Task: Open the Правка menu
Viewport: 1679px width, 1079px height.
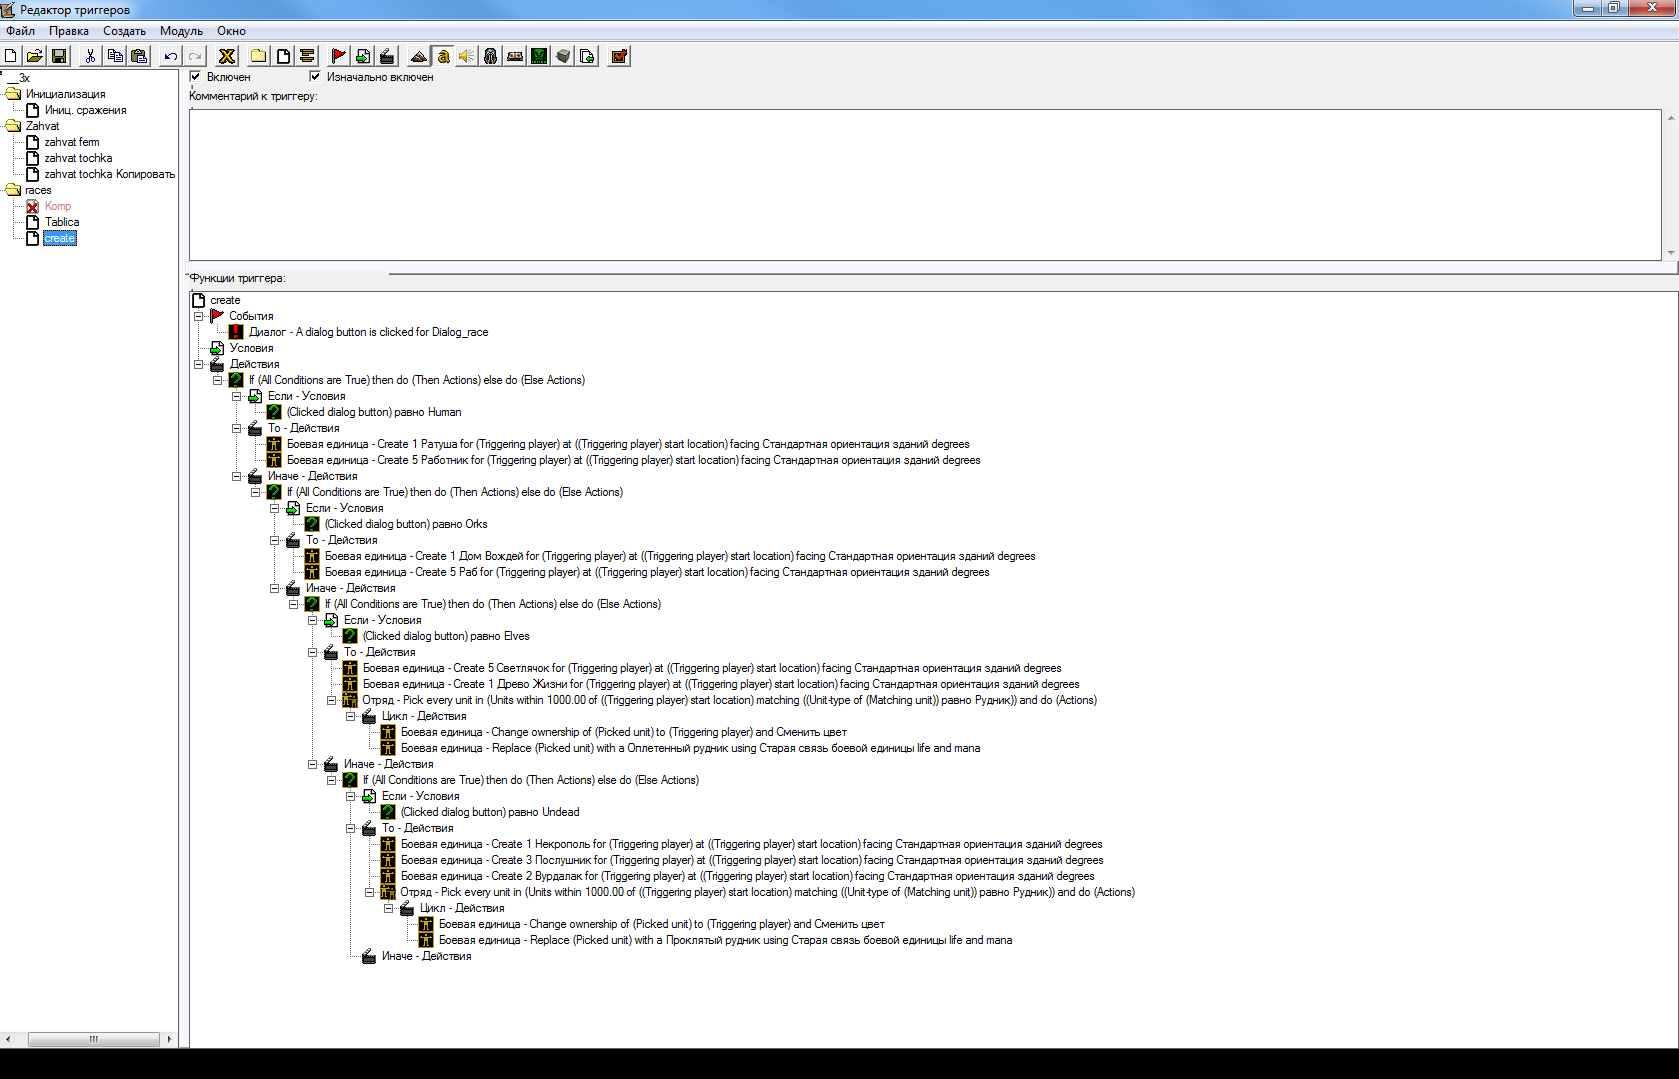Action: pos(69,31)
